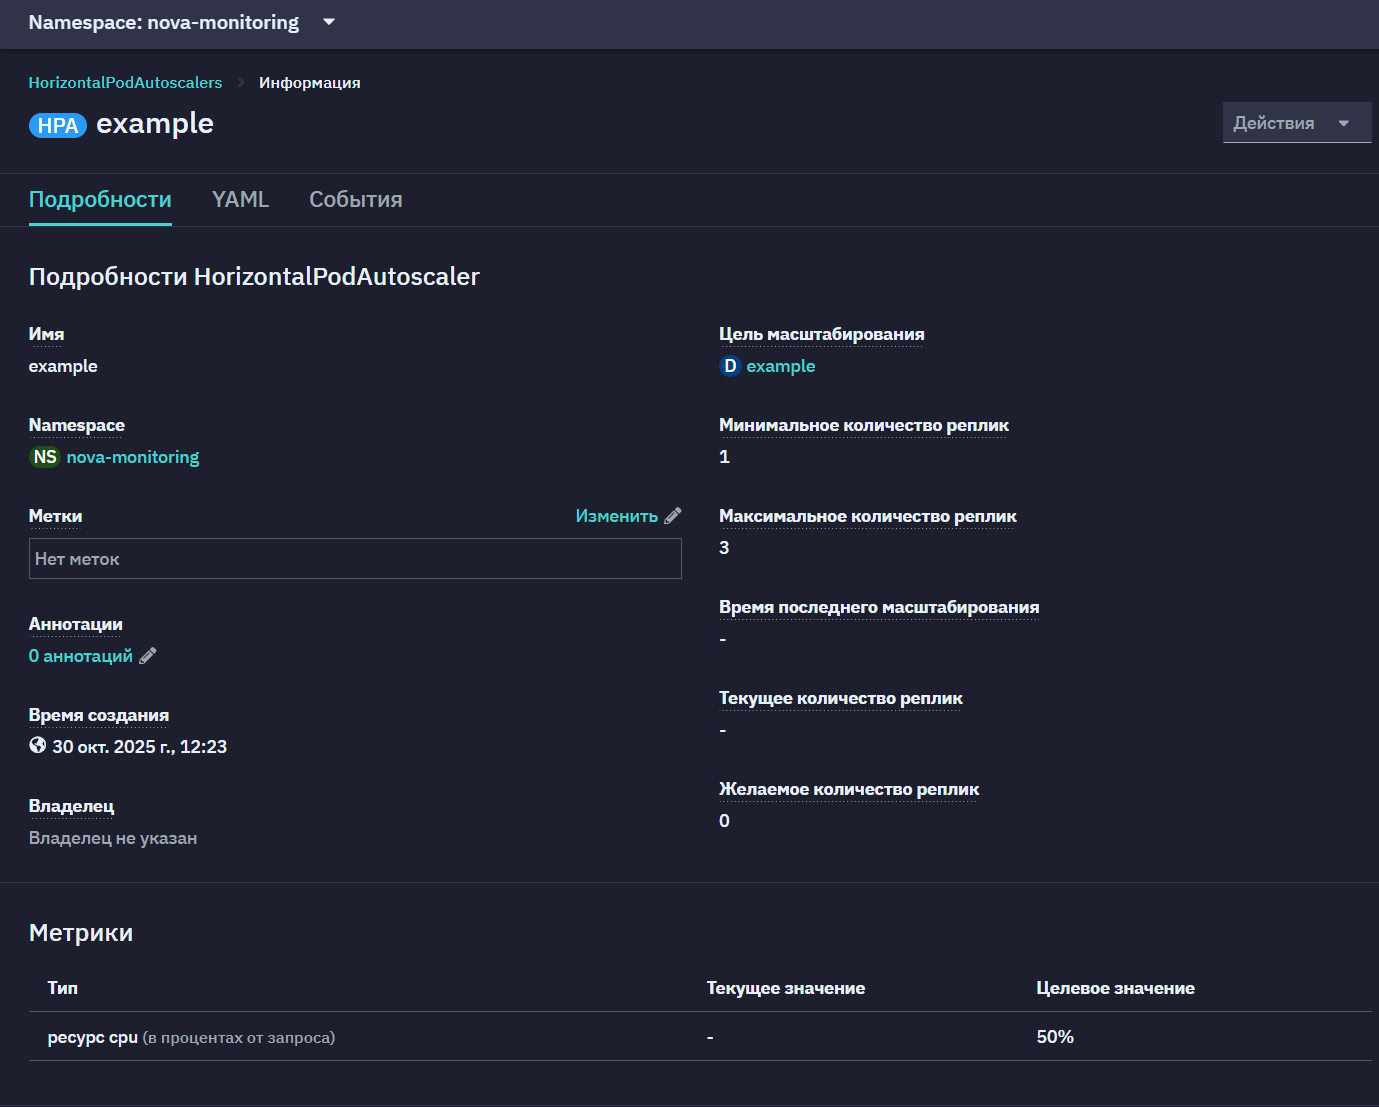Click the Подробности HorizontalPodAutoscaler heading
This screenshot has height=1107, width=1379.
click(255, 277)
